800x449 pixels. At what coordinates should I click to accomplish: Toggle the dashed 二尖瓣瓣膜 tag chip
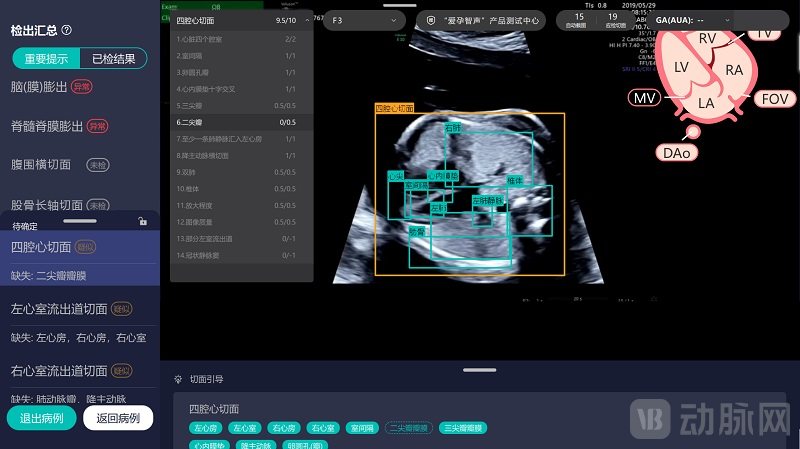point(408,428)
